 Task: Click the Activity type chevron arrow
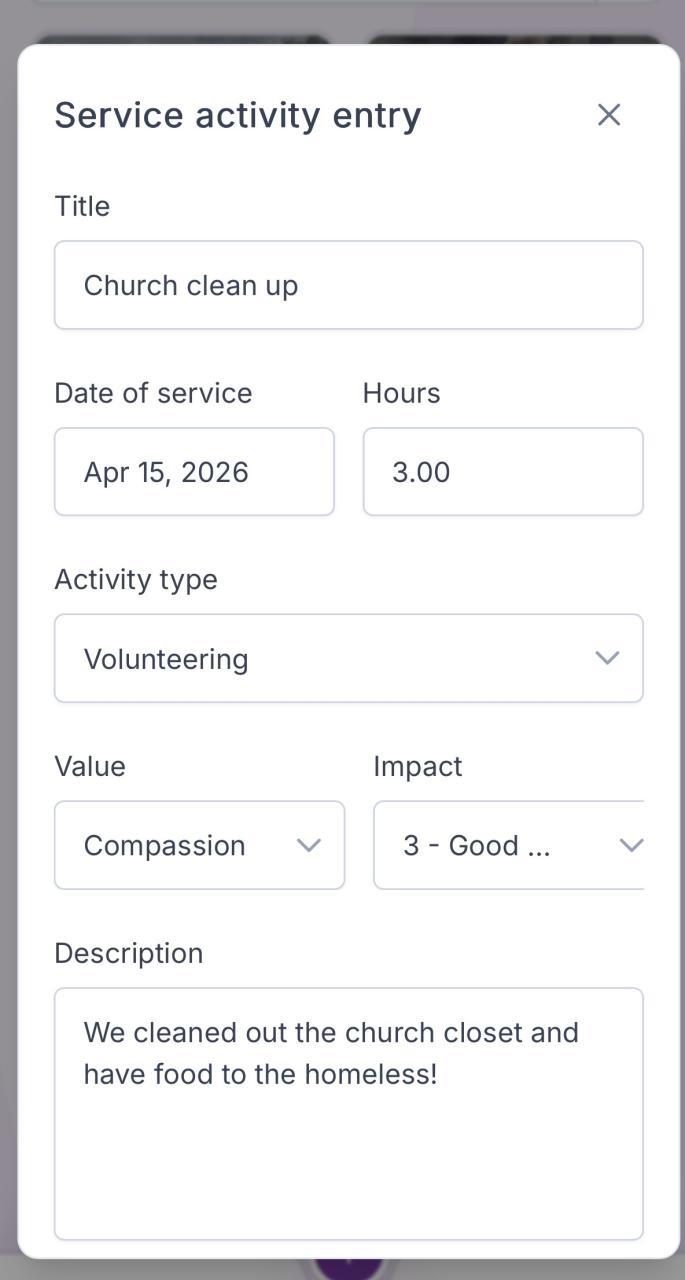coord(607,658)
